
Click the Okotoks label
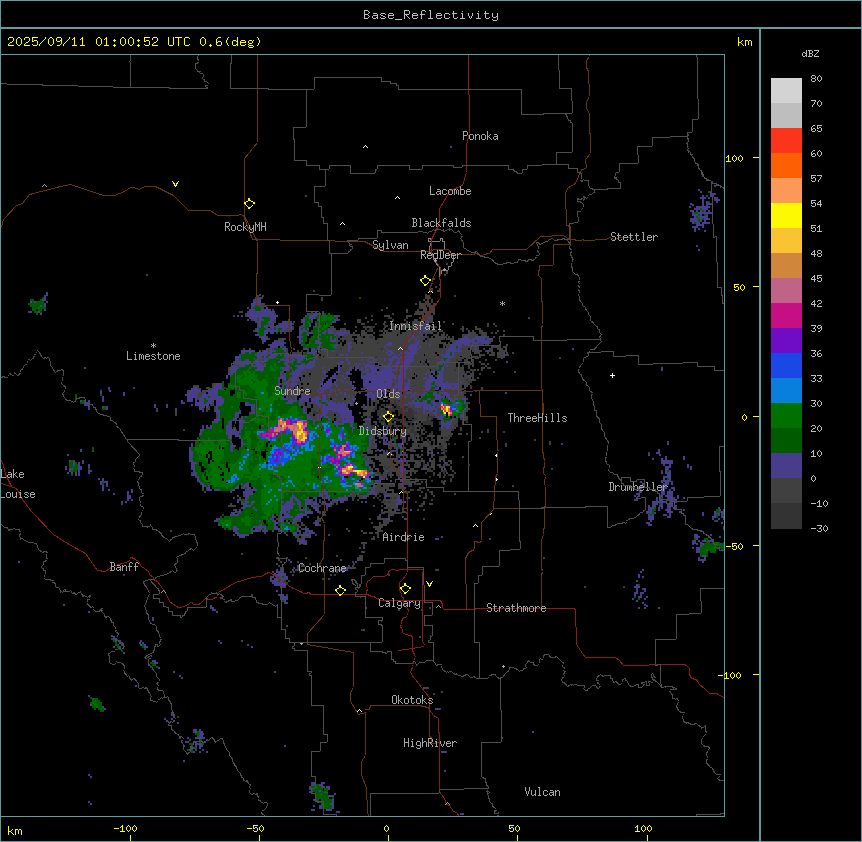412,700
